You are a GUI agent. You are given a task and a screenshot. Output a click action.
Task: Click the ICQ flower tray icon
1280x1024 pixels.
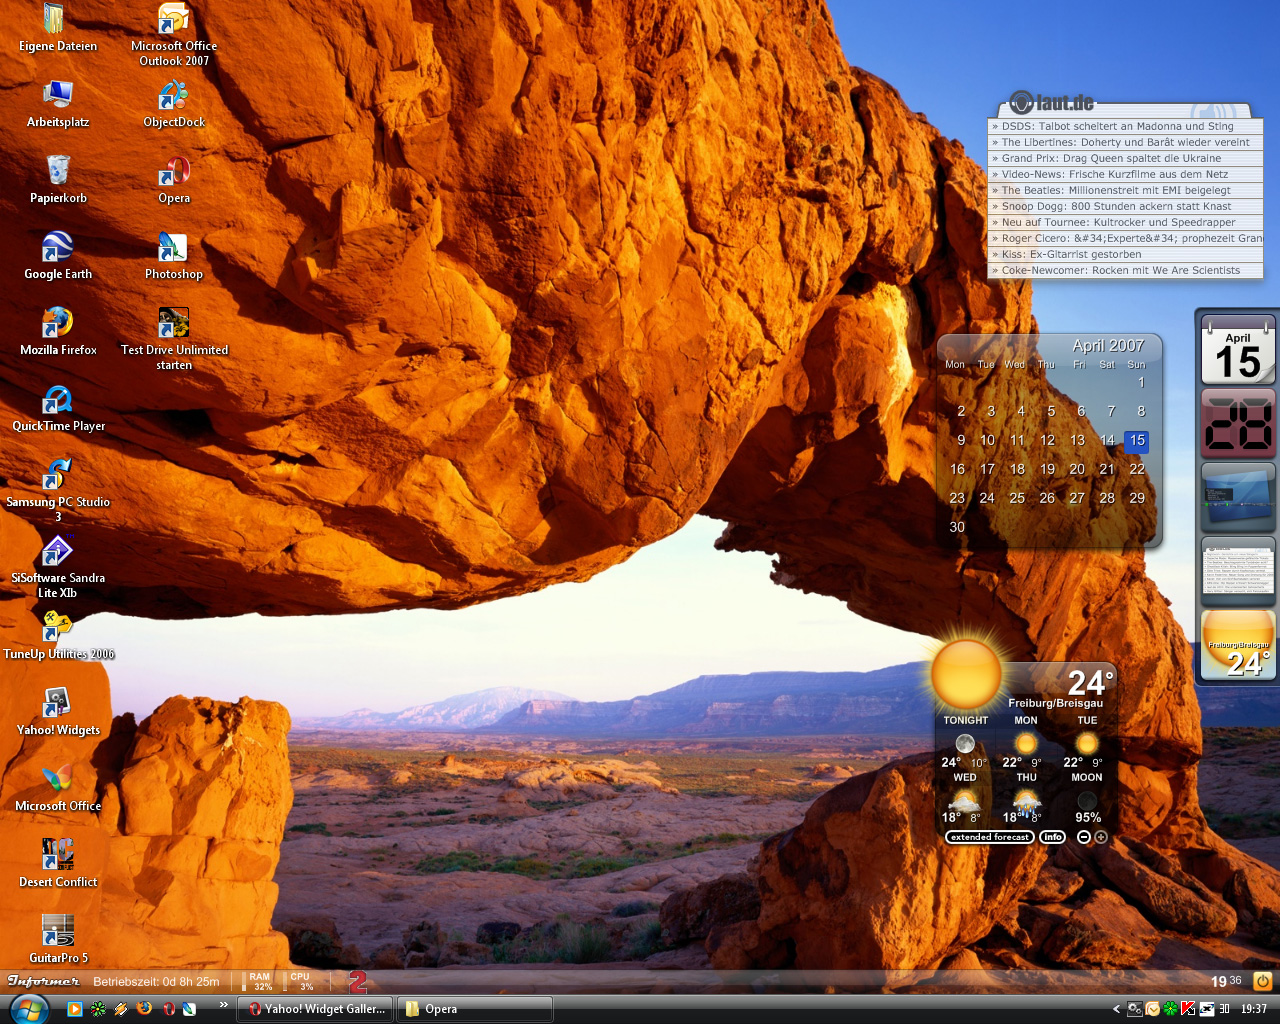1171,1009
